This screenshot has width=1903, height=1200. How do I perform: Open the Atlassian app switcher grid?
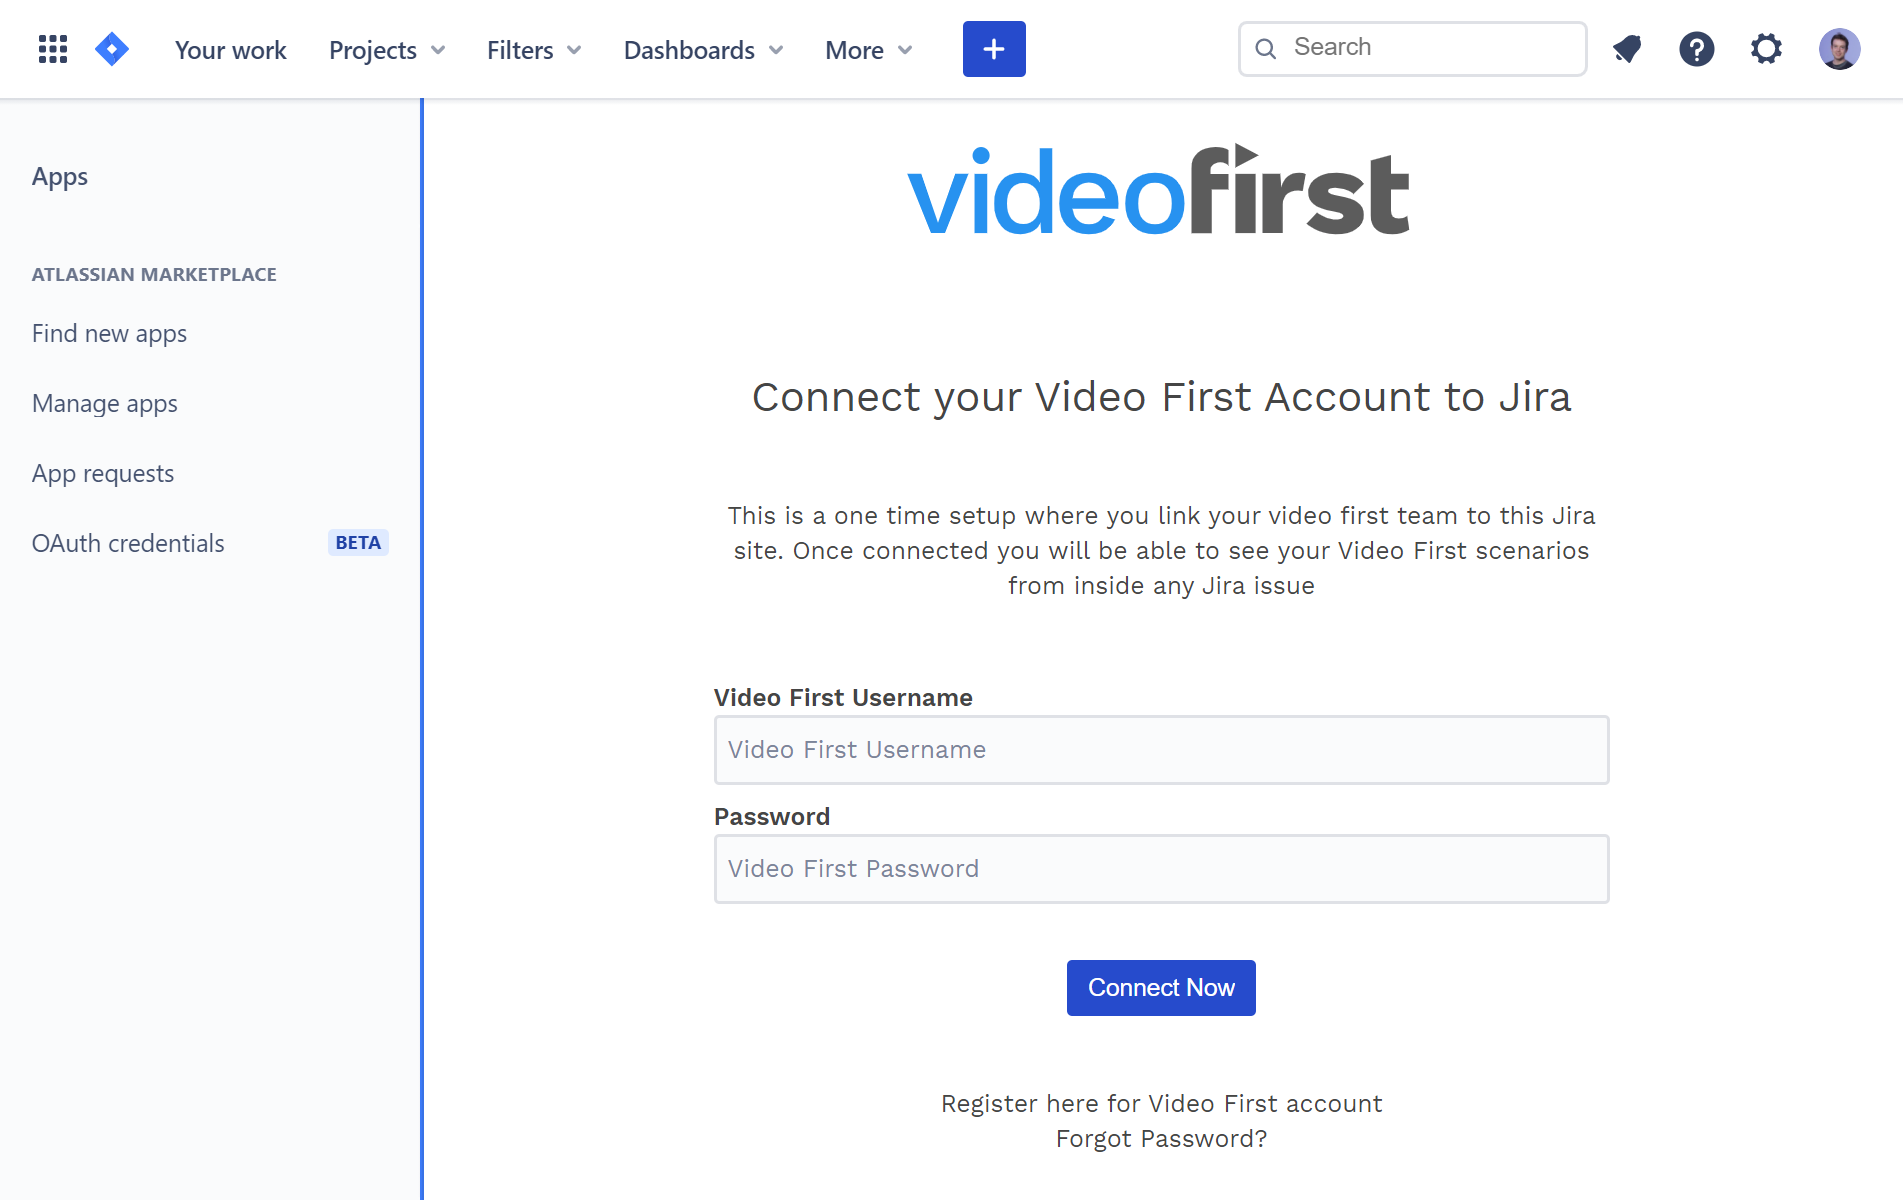coord(52,48)
